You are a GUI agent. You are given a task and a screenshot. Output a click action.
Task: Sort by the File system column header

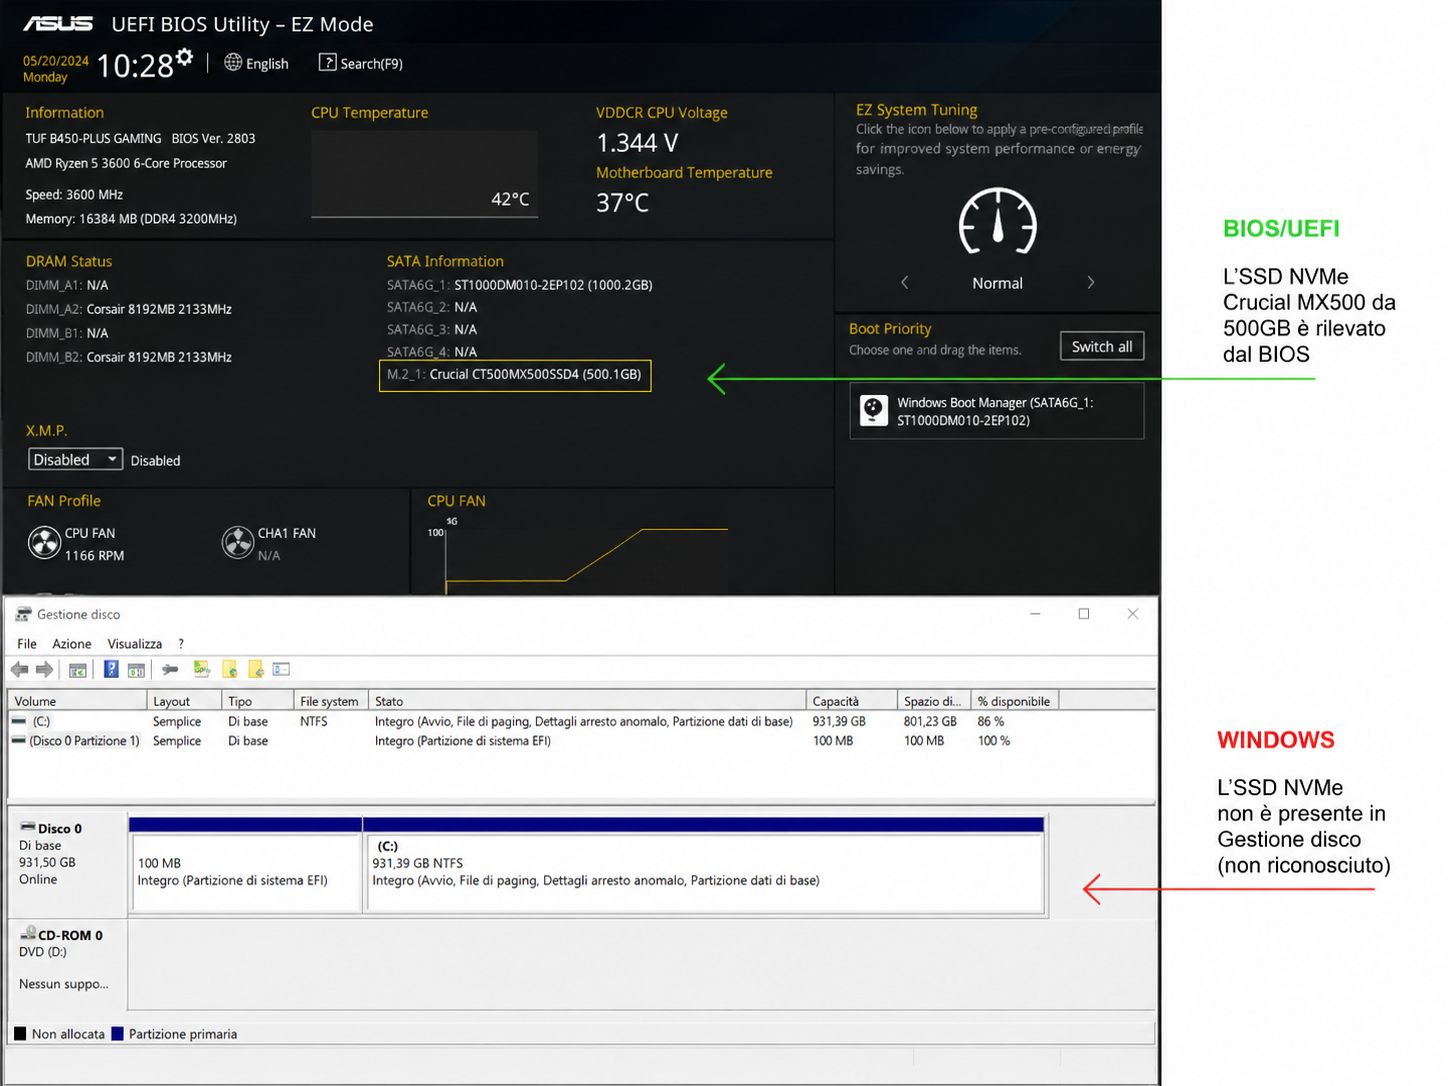coord(330,701)
